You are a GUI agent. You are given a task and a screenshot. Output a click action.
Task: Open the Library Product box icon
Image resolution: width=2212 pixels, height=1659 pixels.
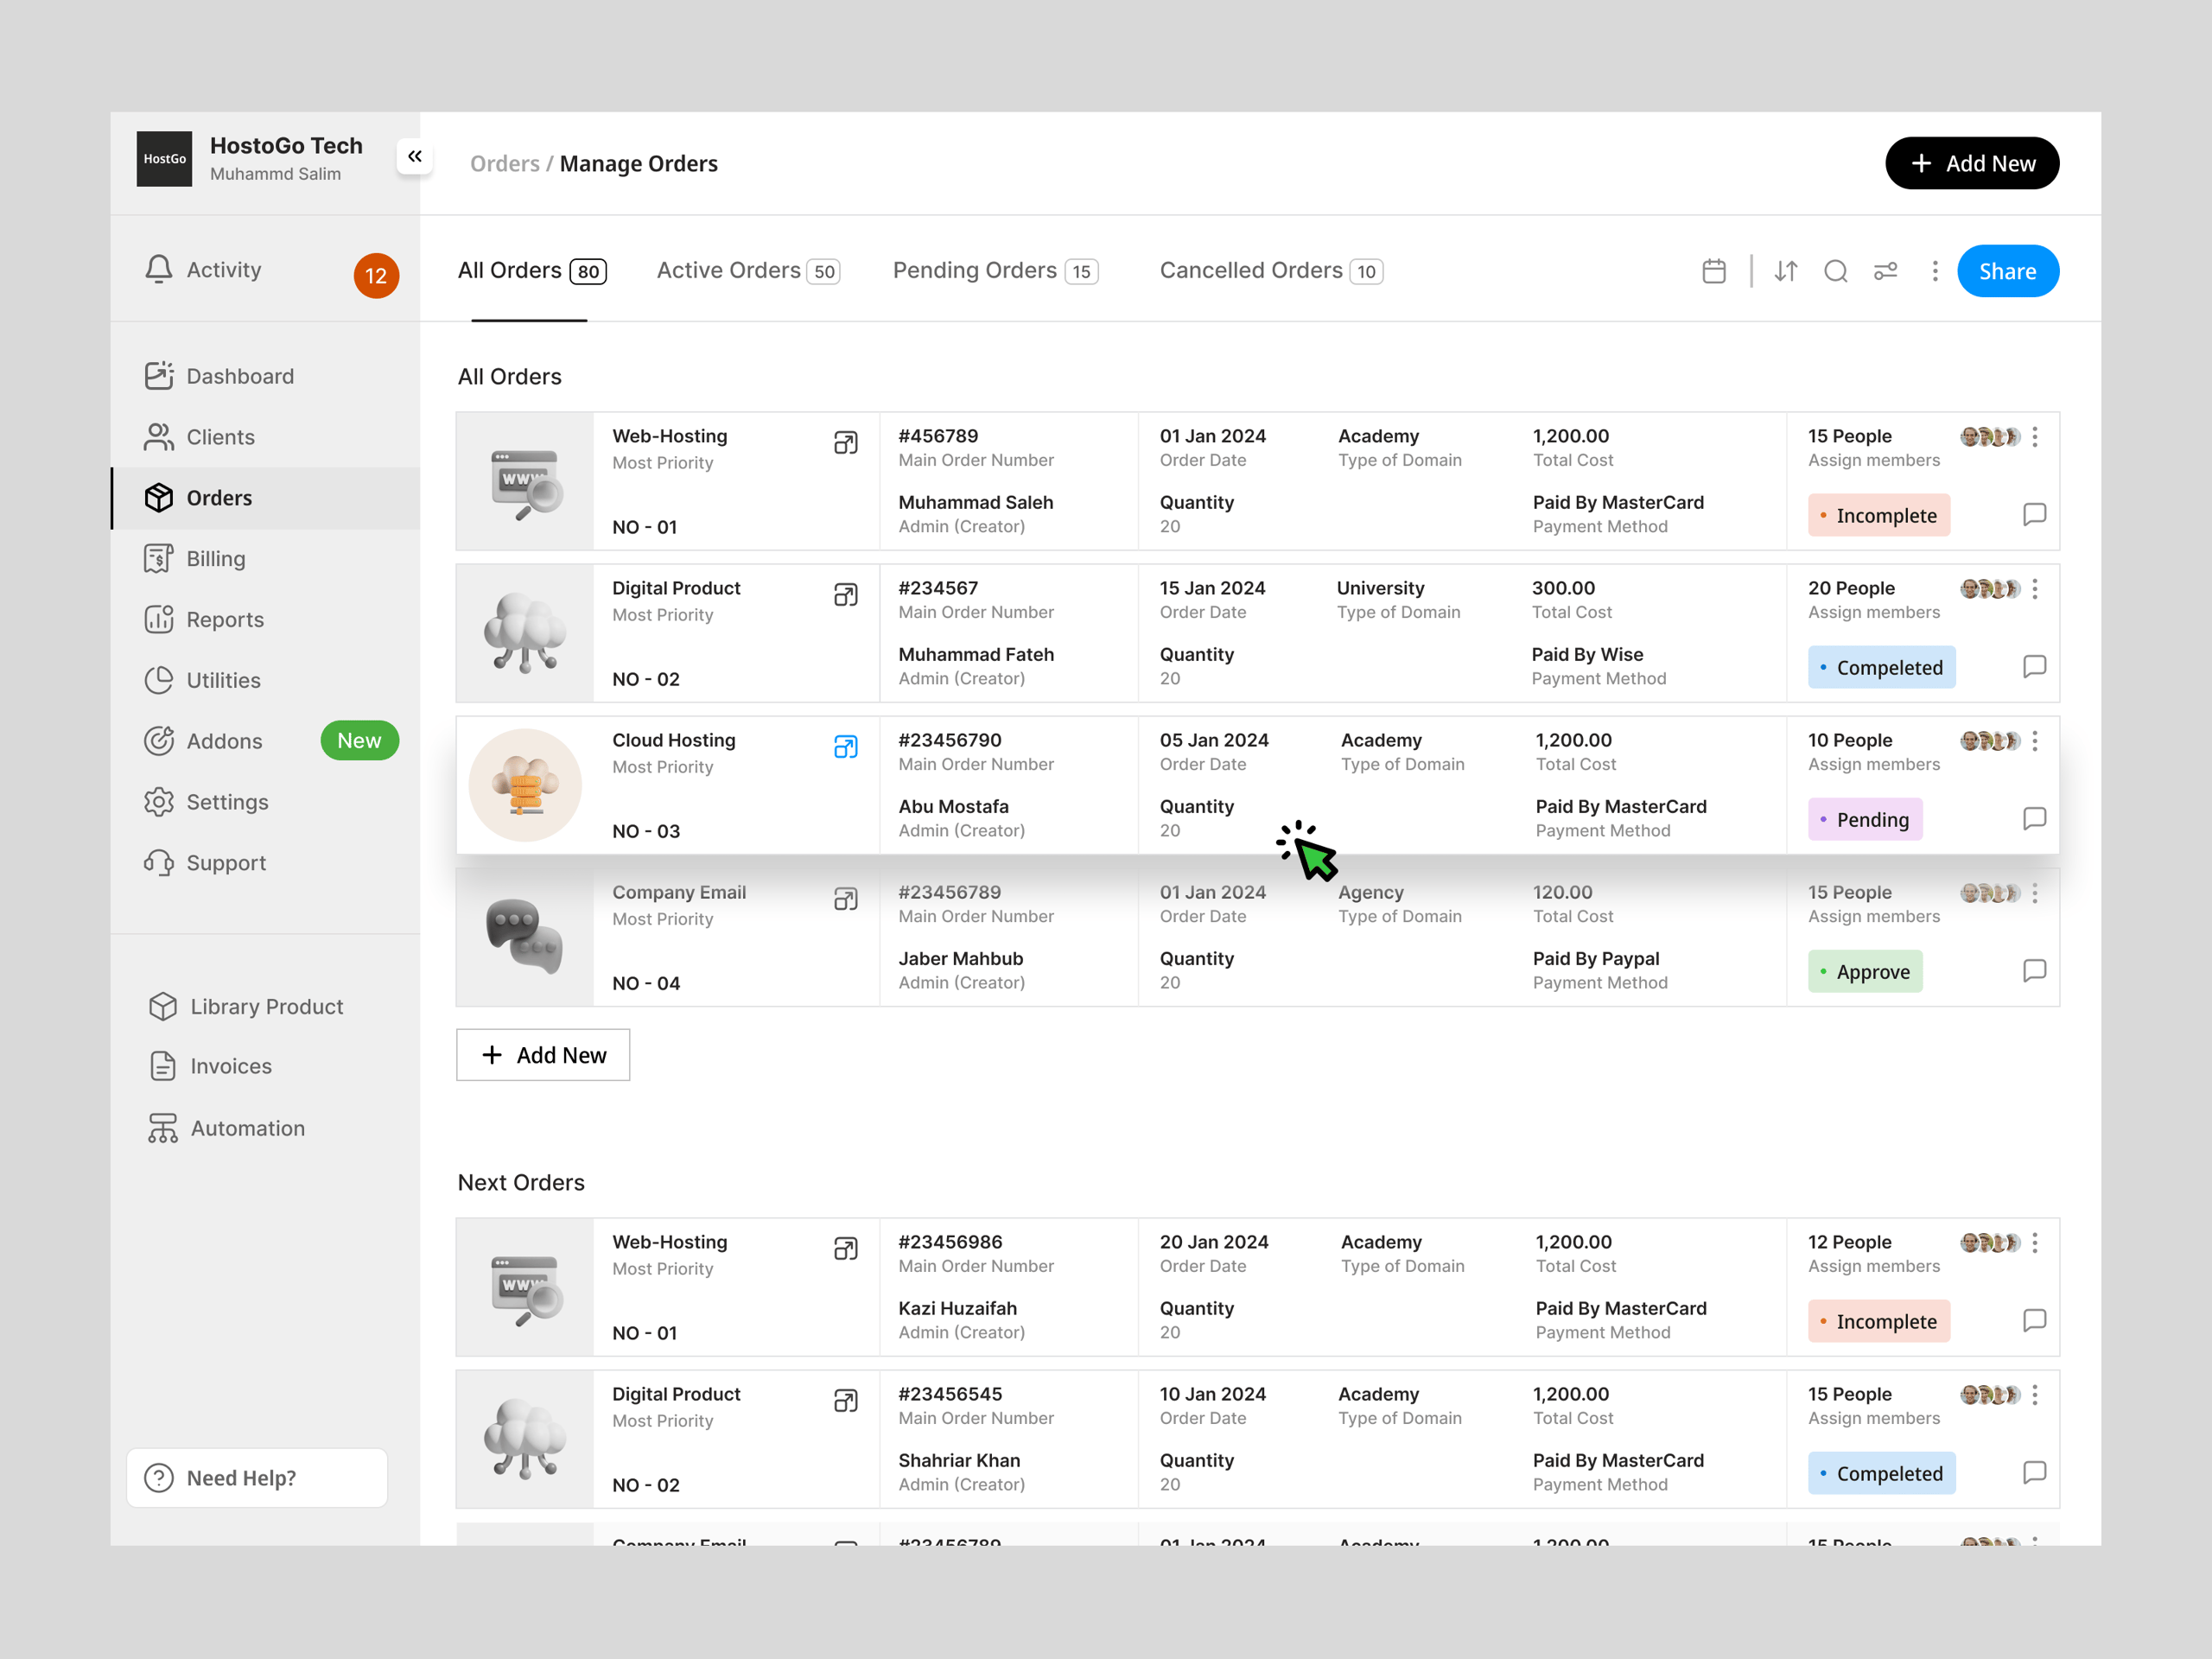(x=163, y=1006)
